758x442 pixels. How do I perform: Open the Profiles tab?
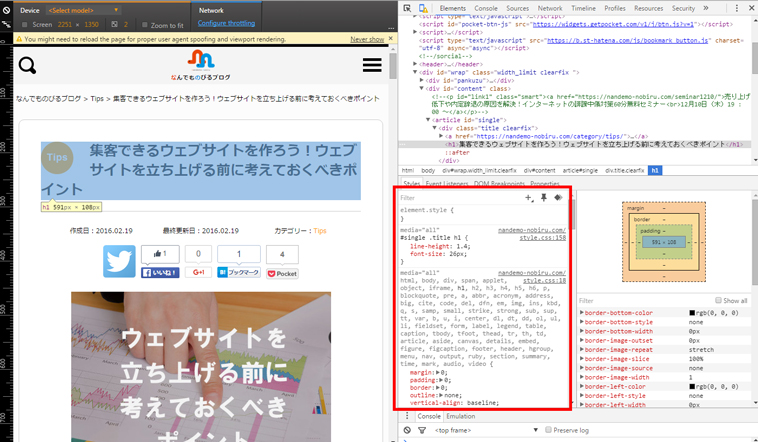615,8
